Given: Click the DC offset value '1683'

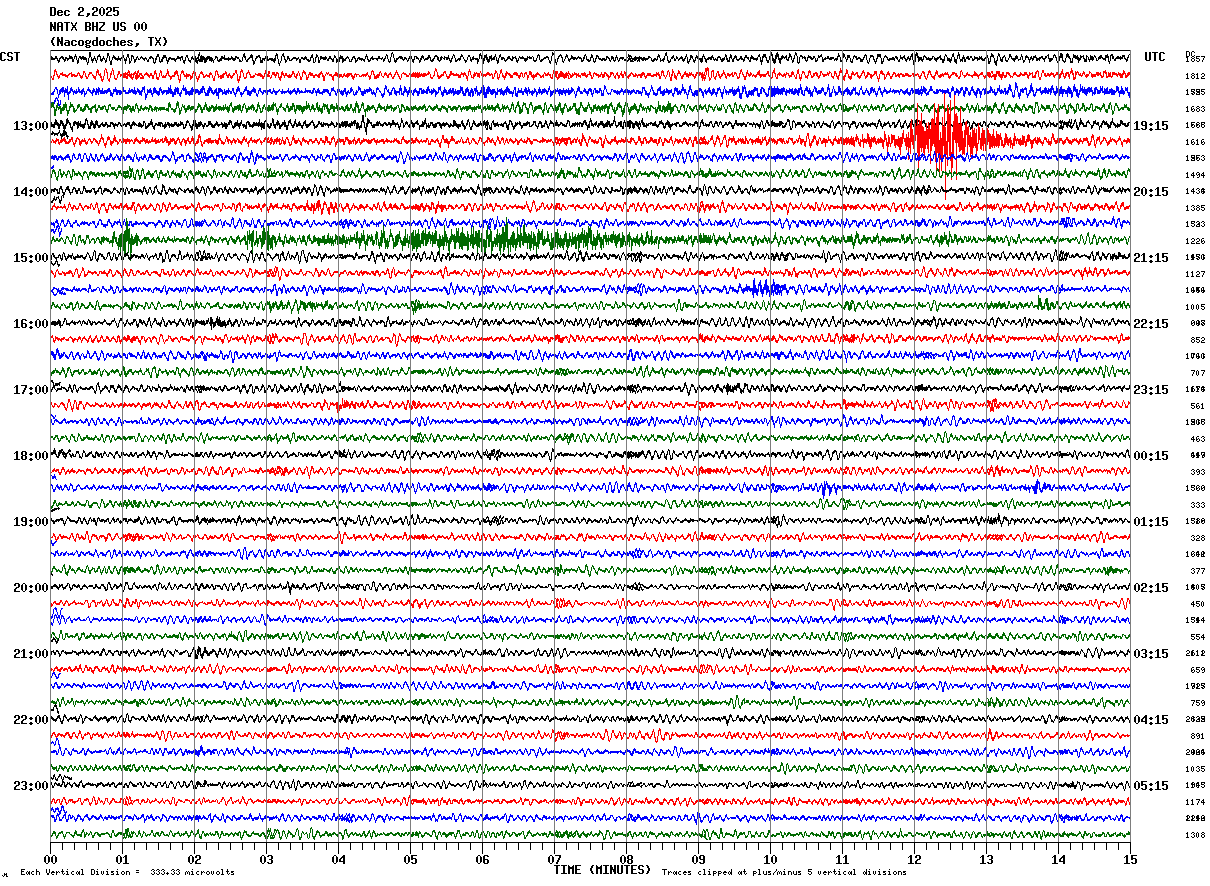Looking at the screenshot, I should 1195,109.
